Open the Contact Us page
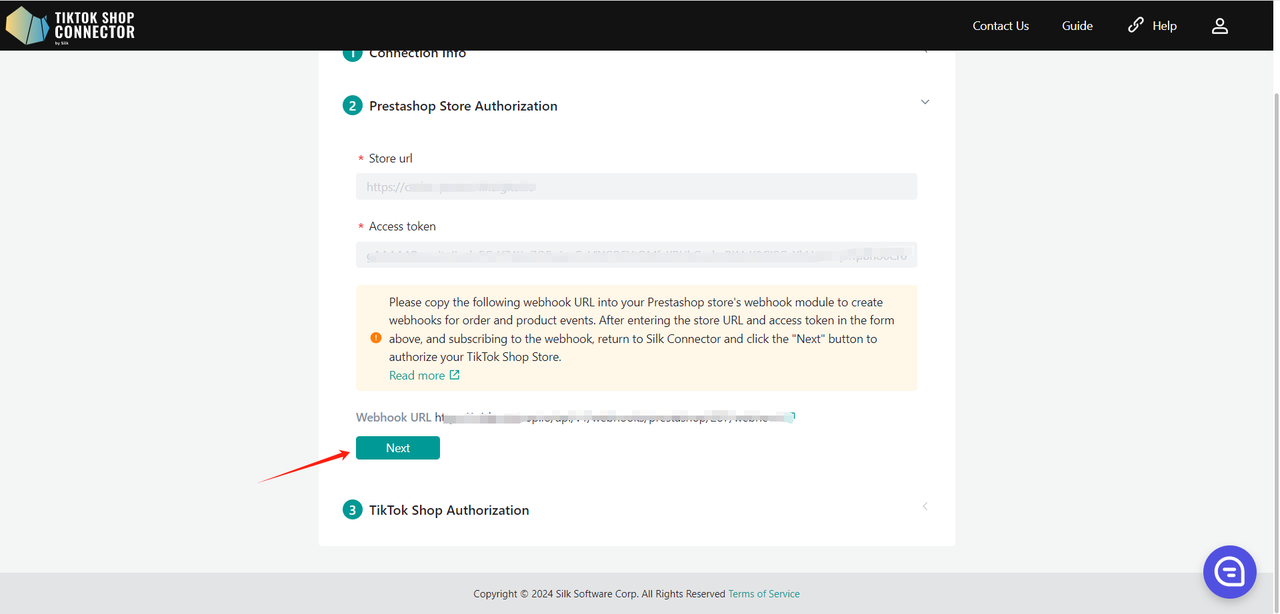 (1000, 26)
